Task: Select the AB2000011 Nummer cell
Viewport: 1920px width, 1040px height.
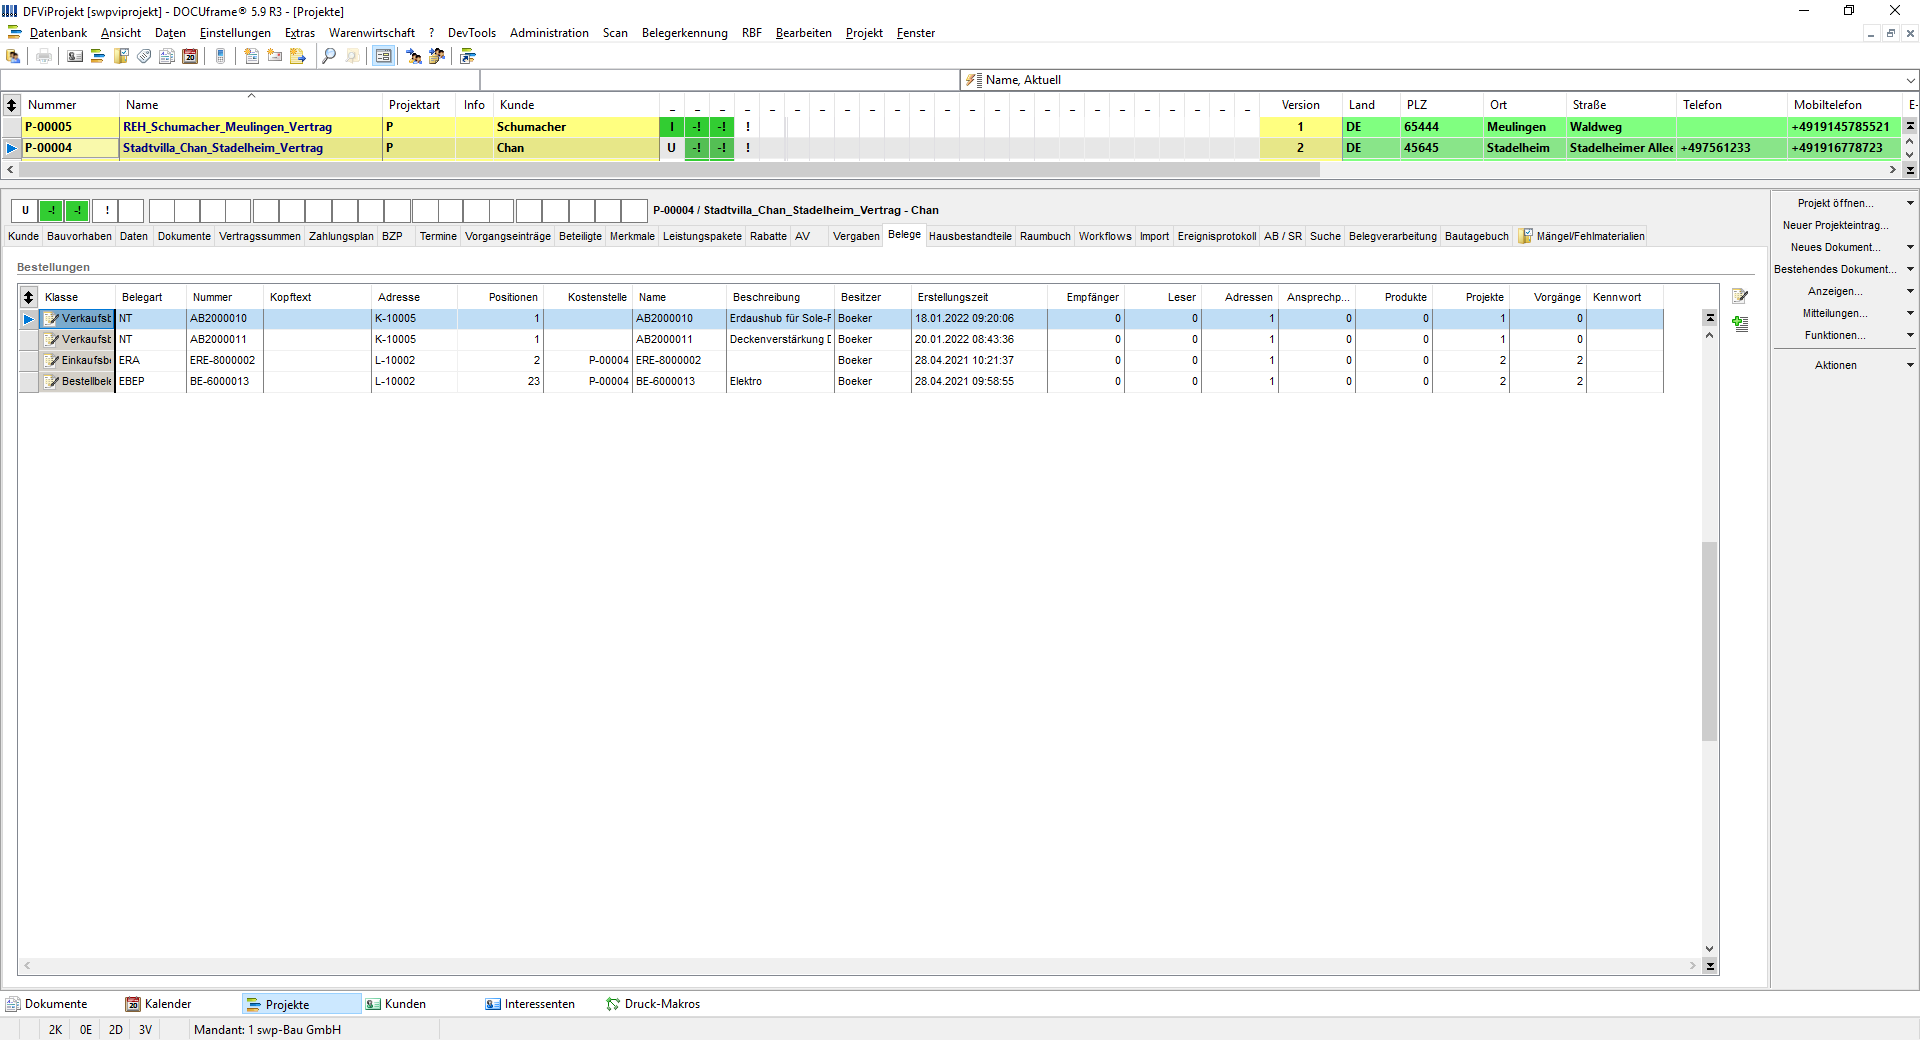Action: (225, 339)
